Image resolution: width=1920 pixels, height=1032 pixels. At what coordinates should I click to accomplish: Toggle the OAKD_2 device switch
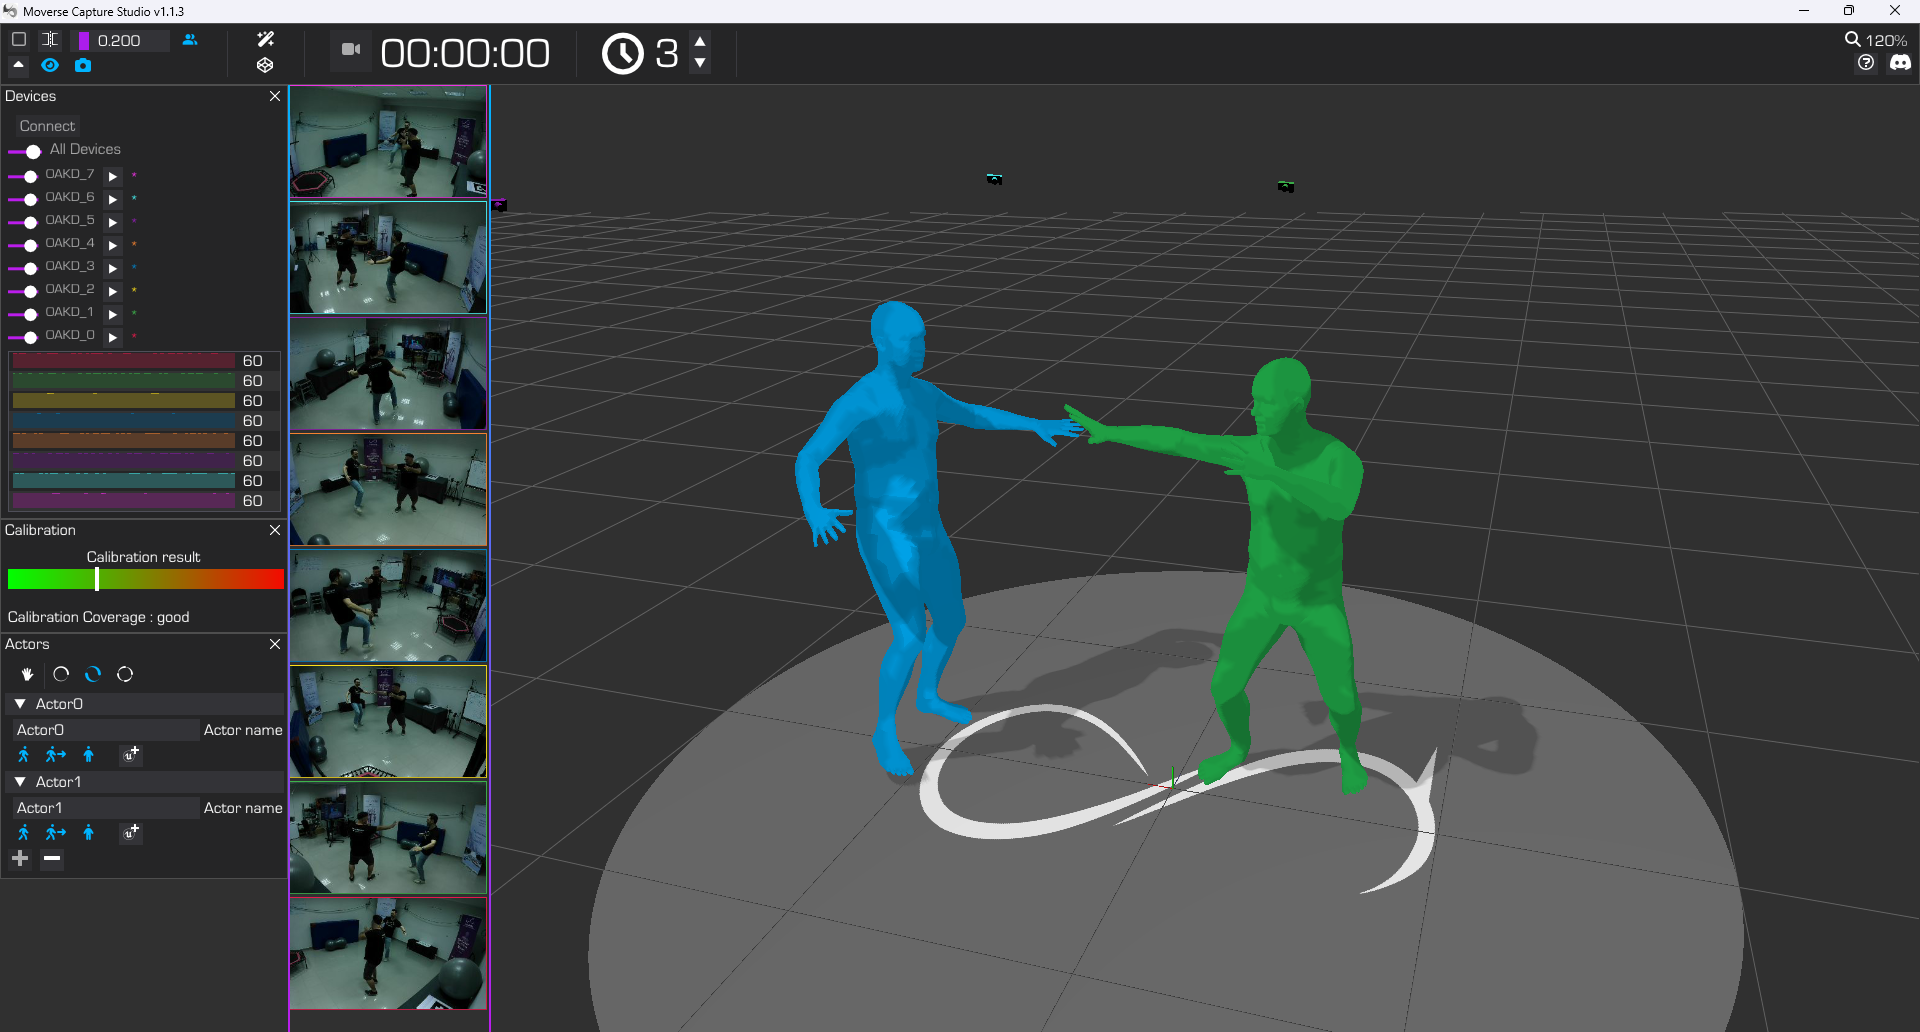(x=23, y=291)
